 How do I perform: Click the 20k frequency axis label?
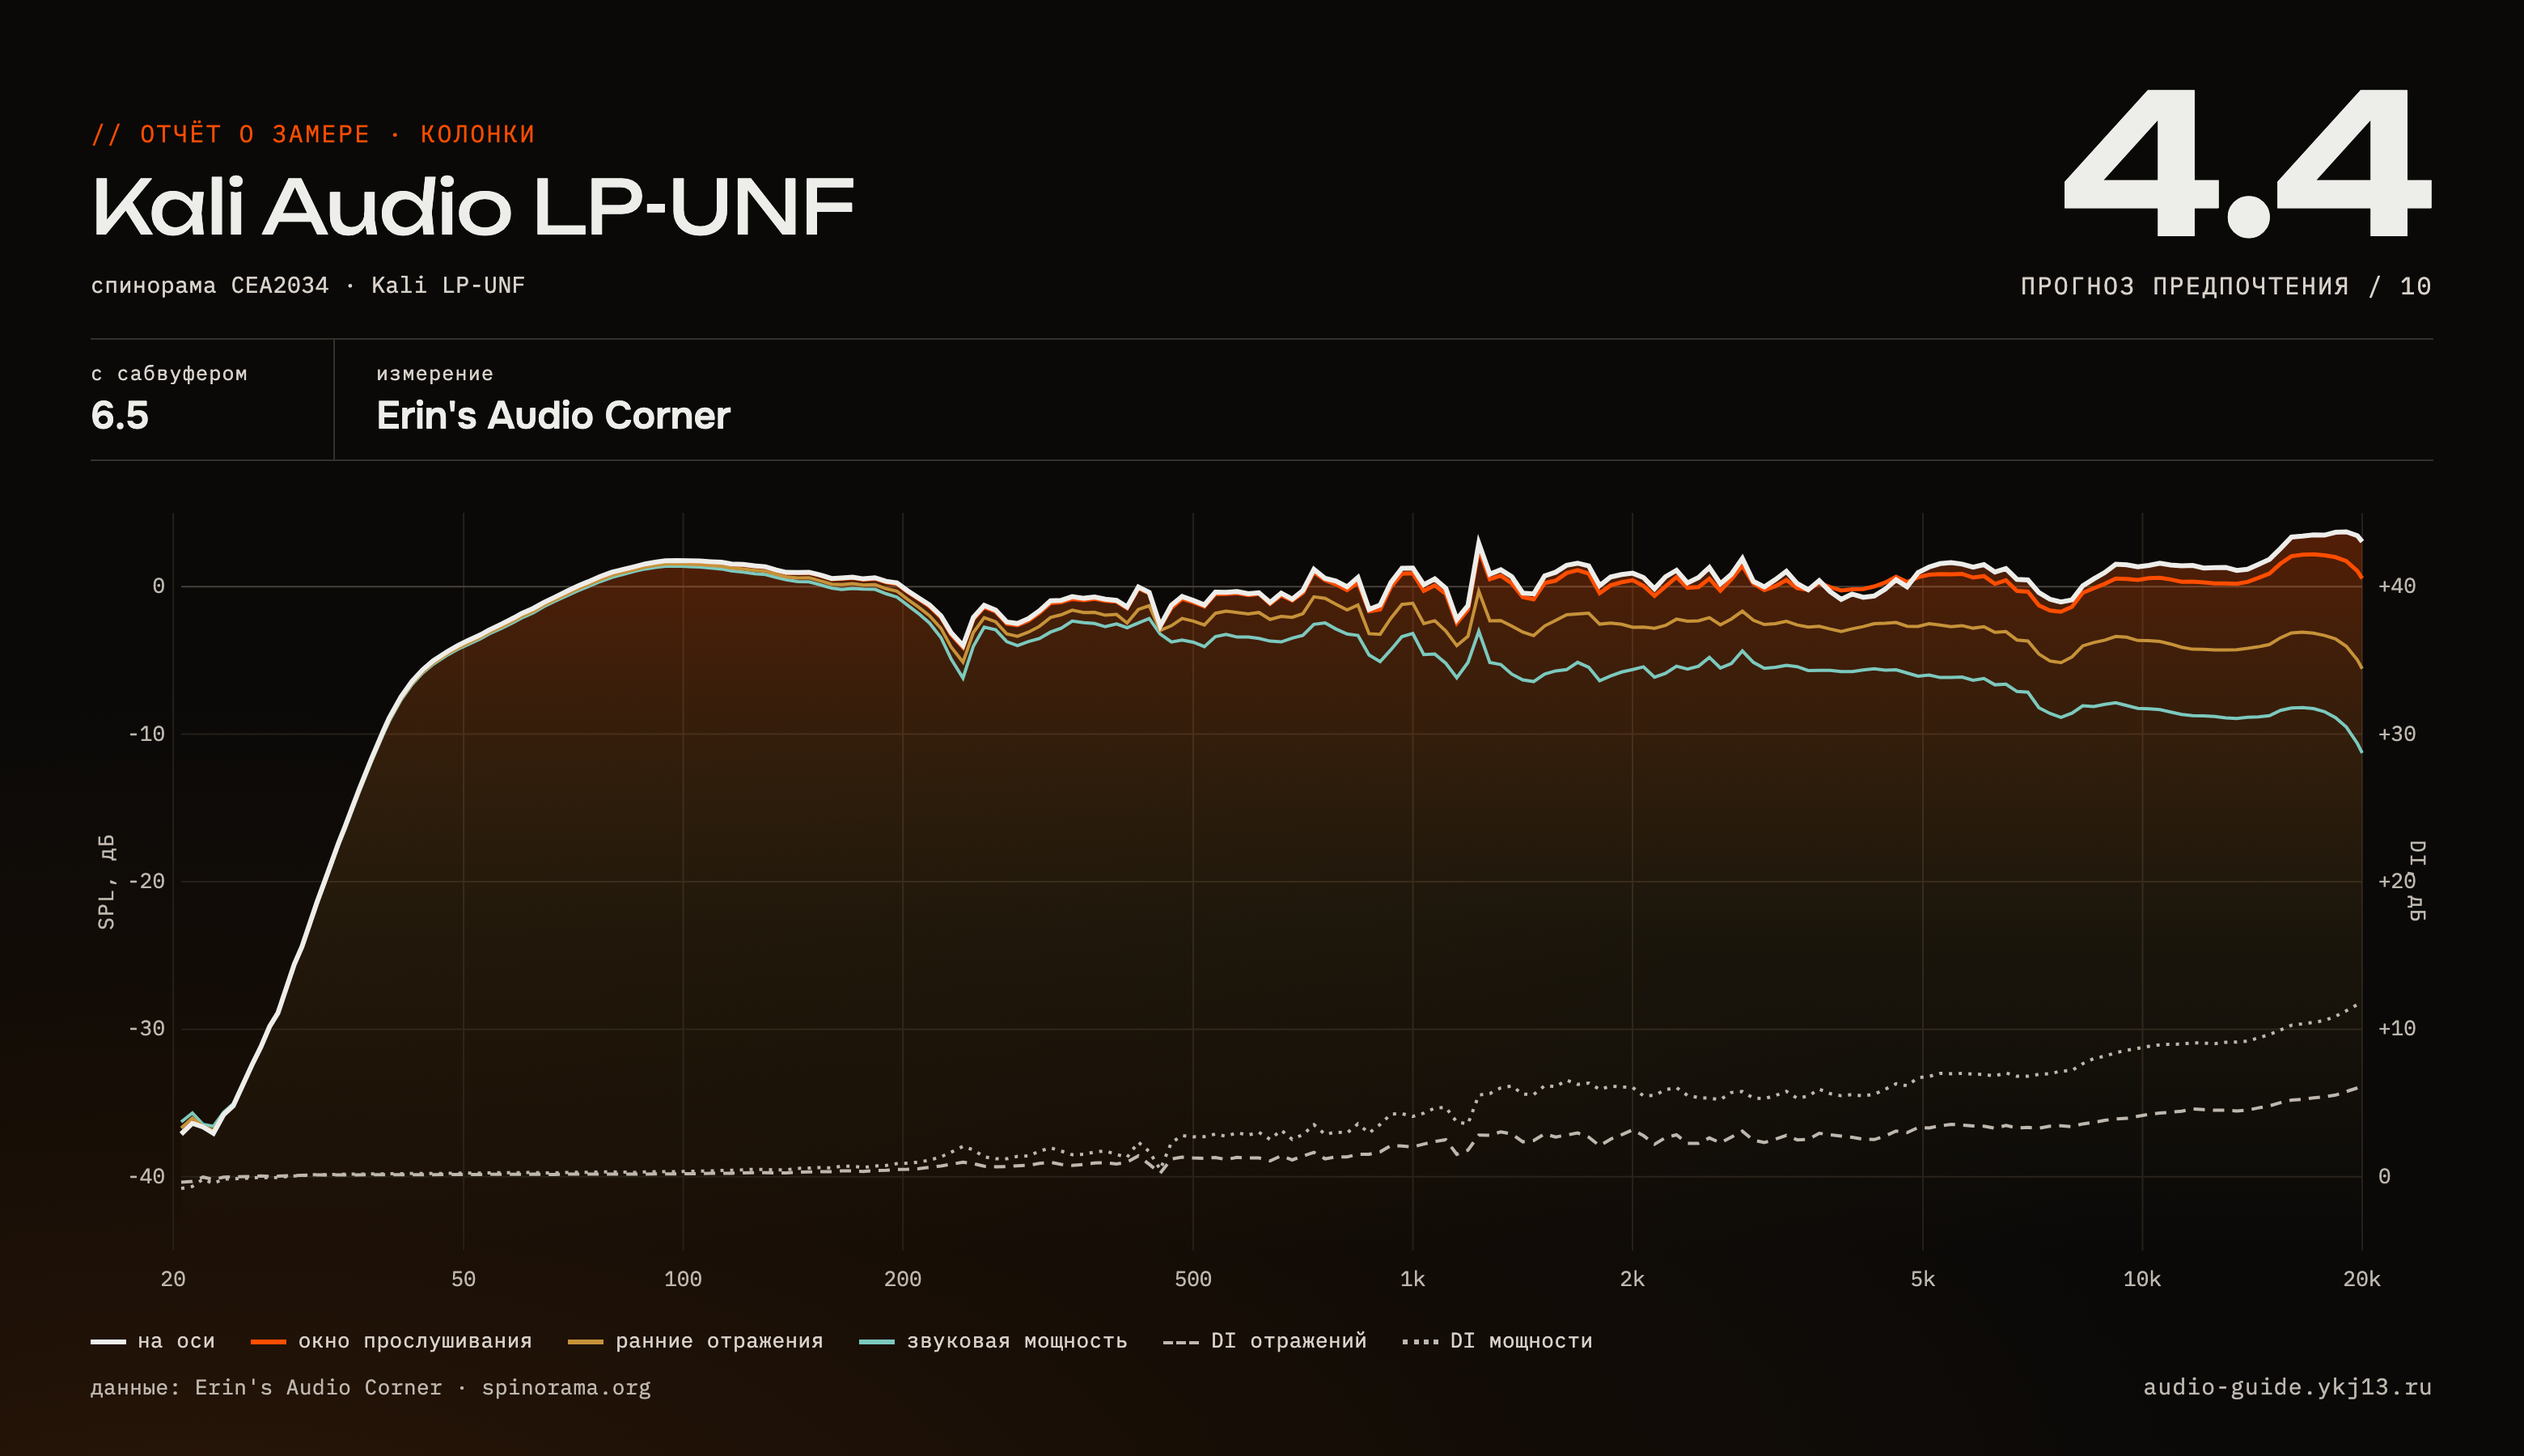click(2362, 1279)
